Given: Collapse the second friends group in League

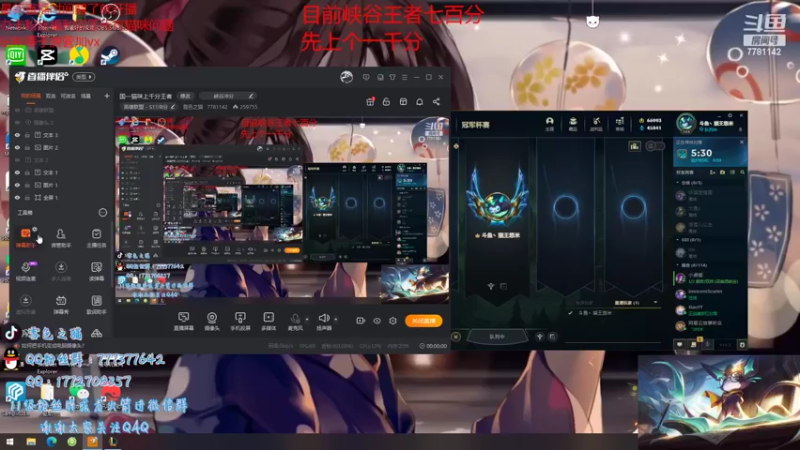Looking at the screenshot, I should [x=678, y=239].
